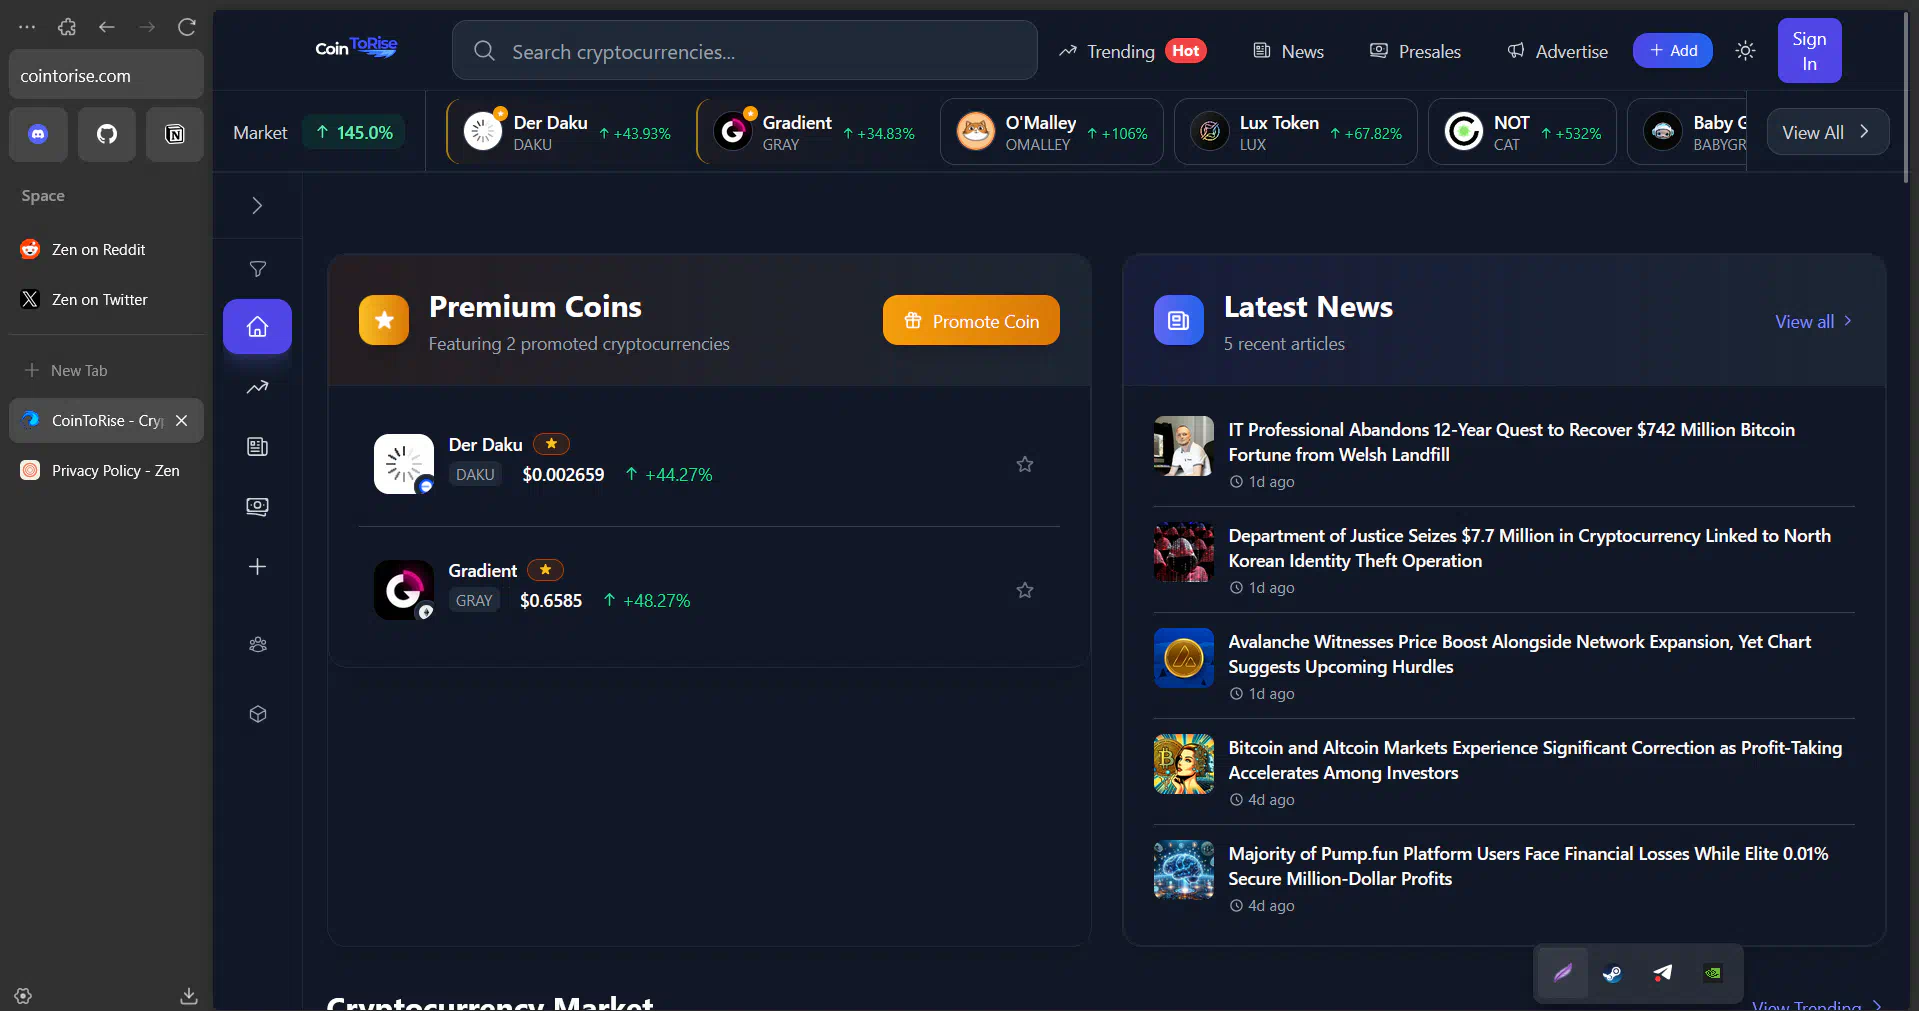Image resolution: width=1919 pixels, height=1011 pixels.
Task: Open the Notion pinned shortcut icon
Action: click(x=175, y=134)
